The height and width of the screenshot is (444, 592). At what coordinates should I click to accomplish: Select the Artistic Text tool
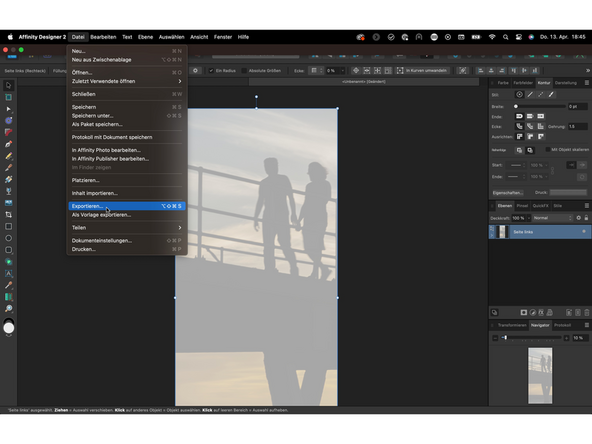8,273
